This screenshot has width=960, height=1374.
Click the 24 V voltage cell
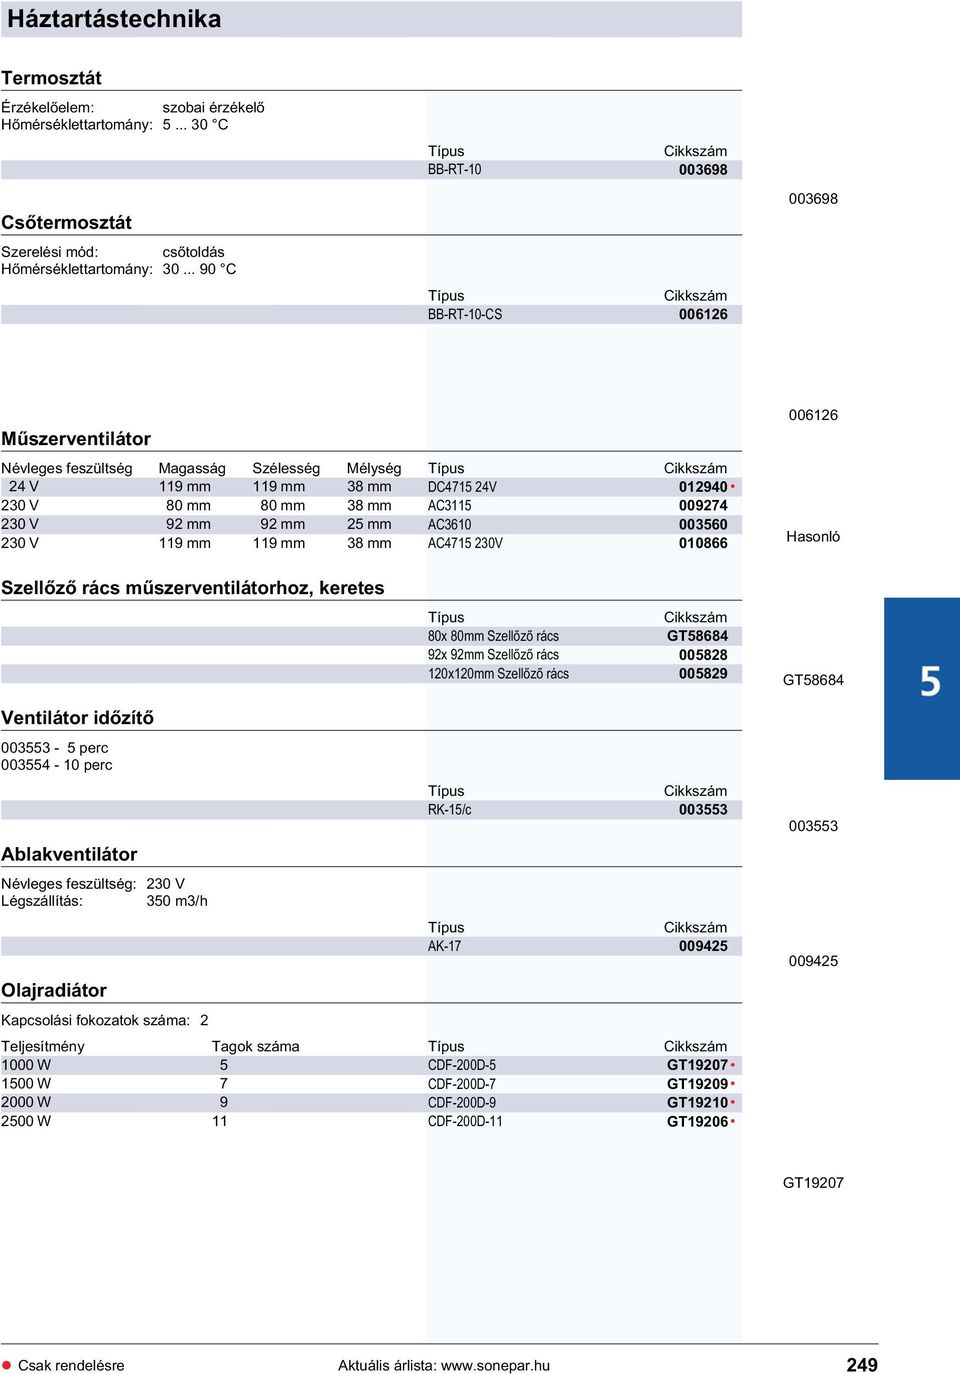point(24,487)
